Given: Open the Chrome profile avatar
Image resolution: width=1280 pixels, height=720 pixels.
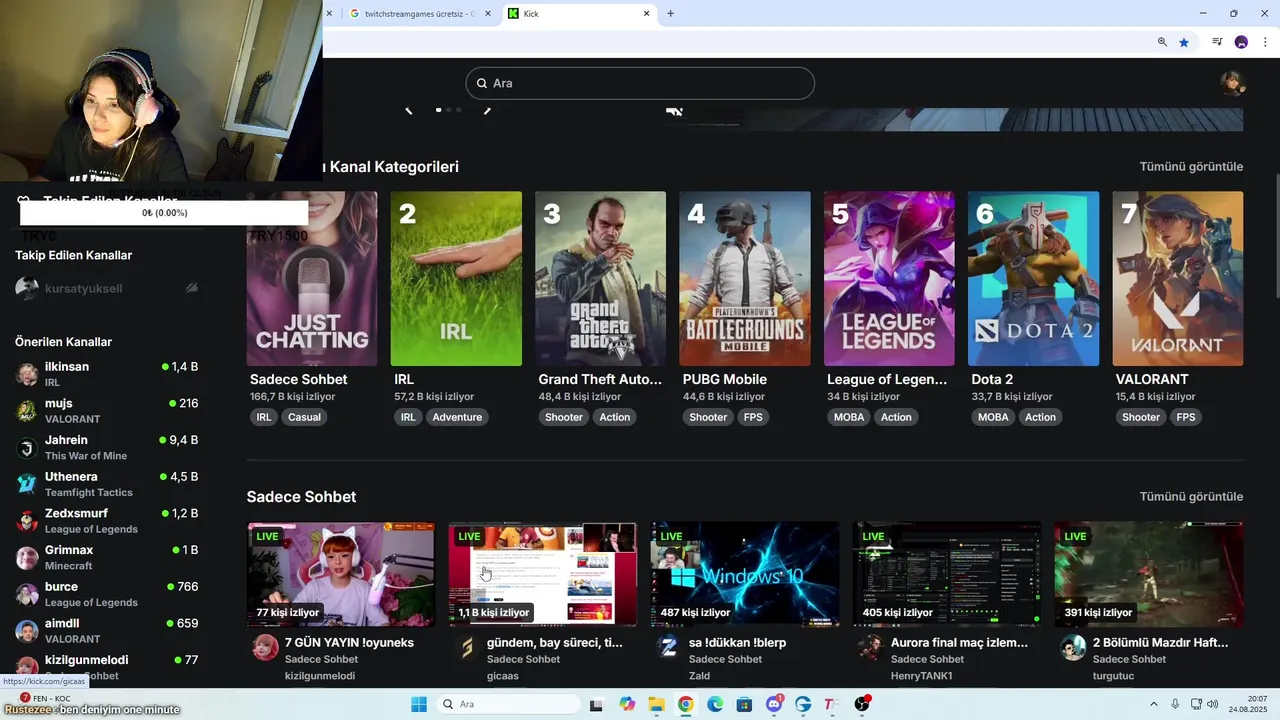Looking at the screenshot, I should (x=1241, y=42).
